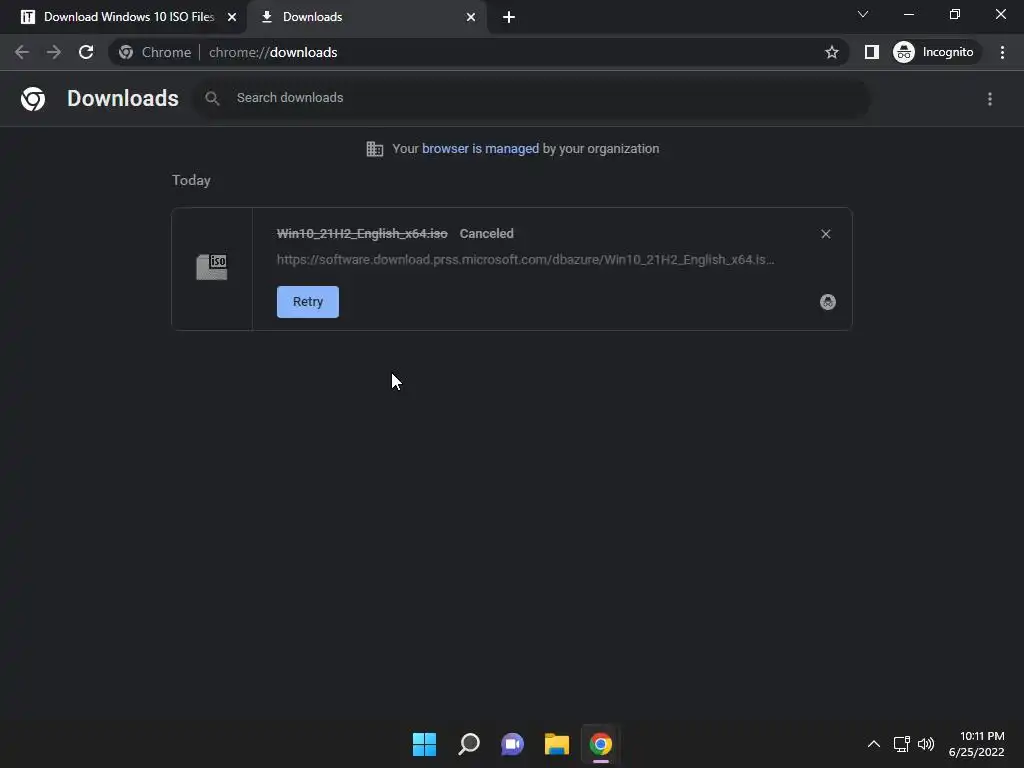Click the Canceled status label
1024x768 pixels.
point(487,234)
